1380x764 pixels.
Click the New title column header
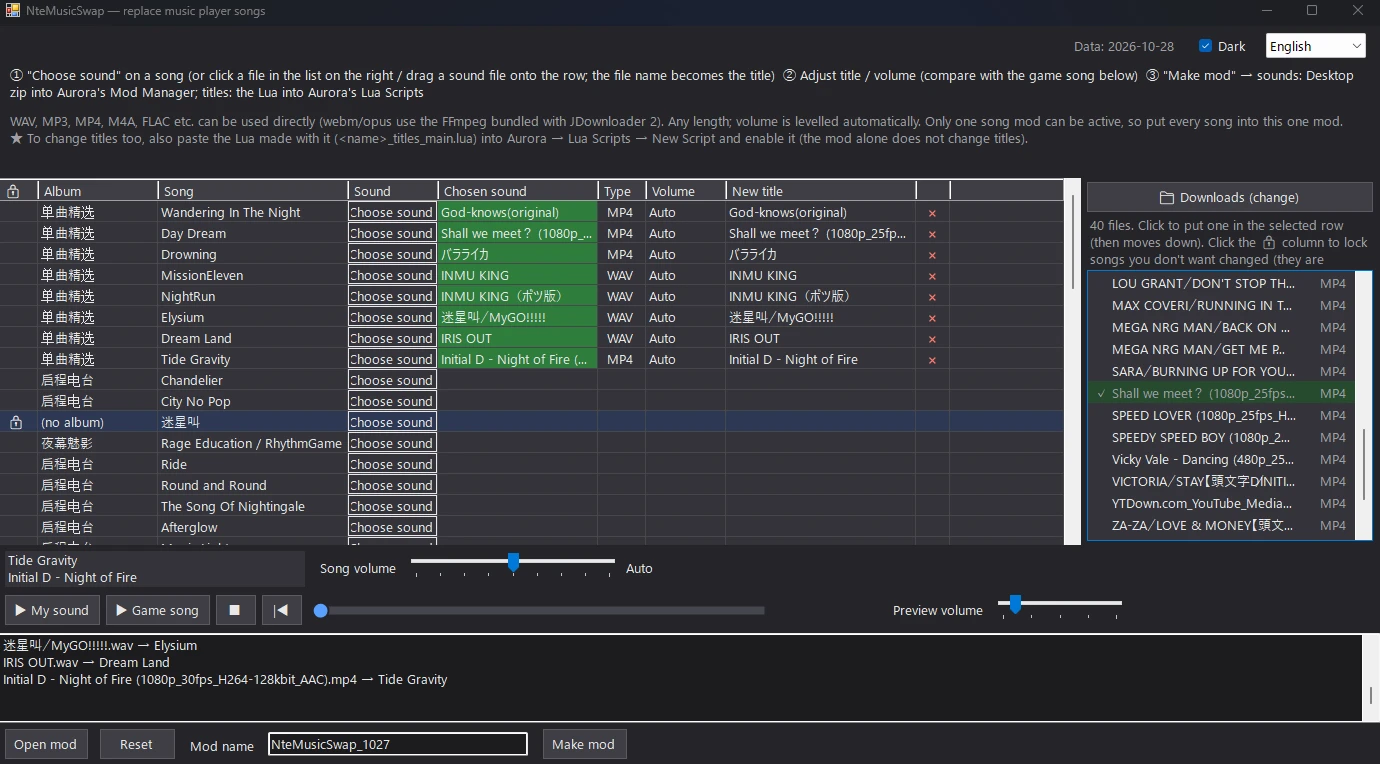(x=821, y=191)
